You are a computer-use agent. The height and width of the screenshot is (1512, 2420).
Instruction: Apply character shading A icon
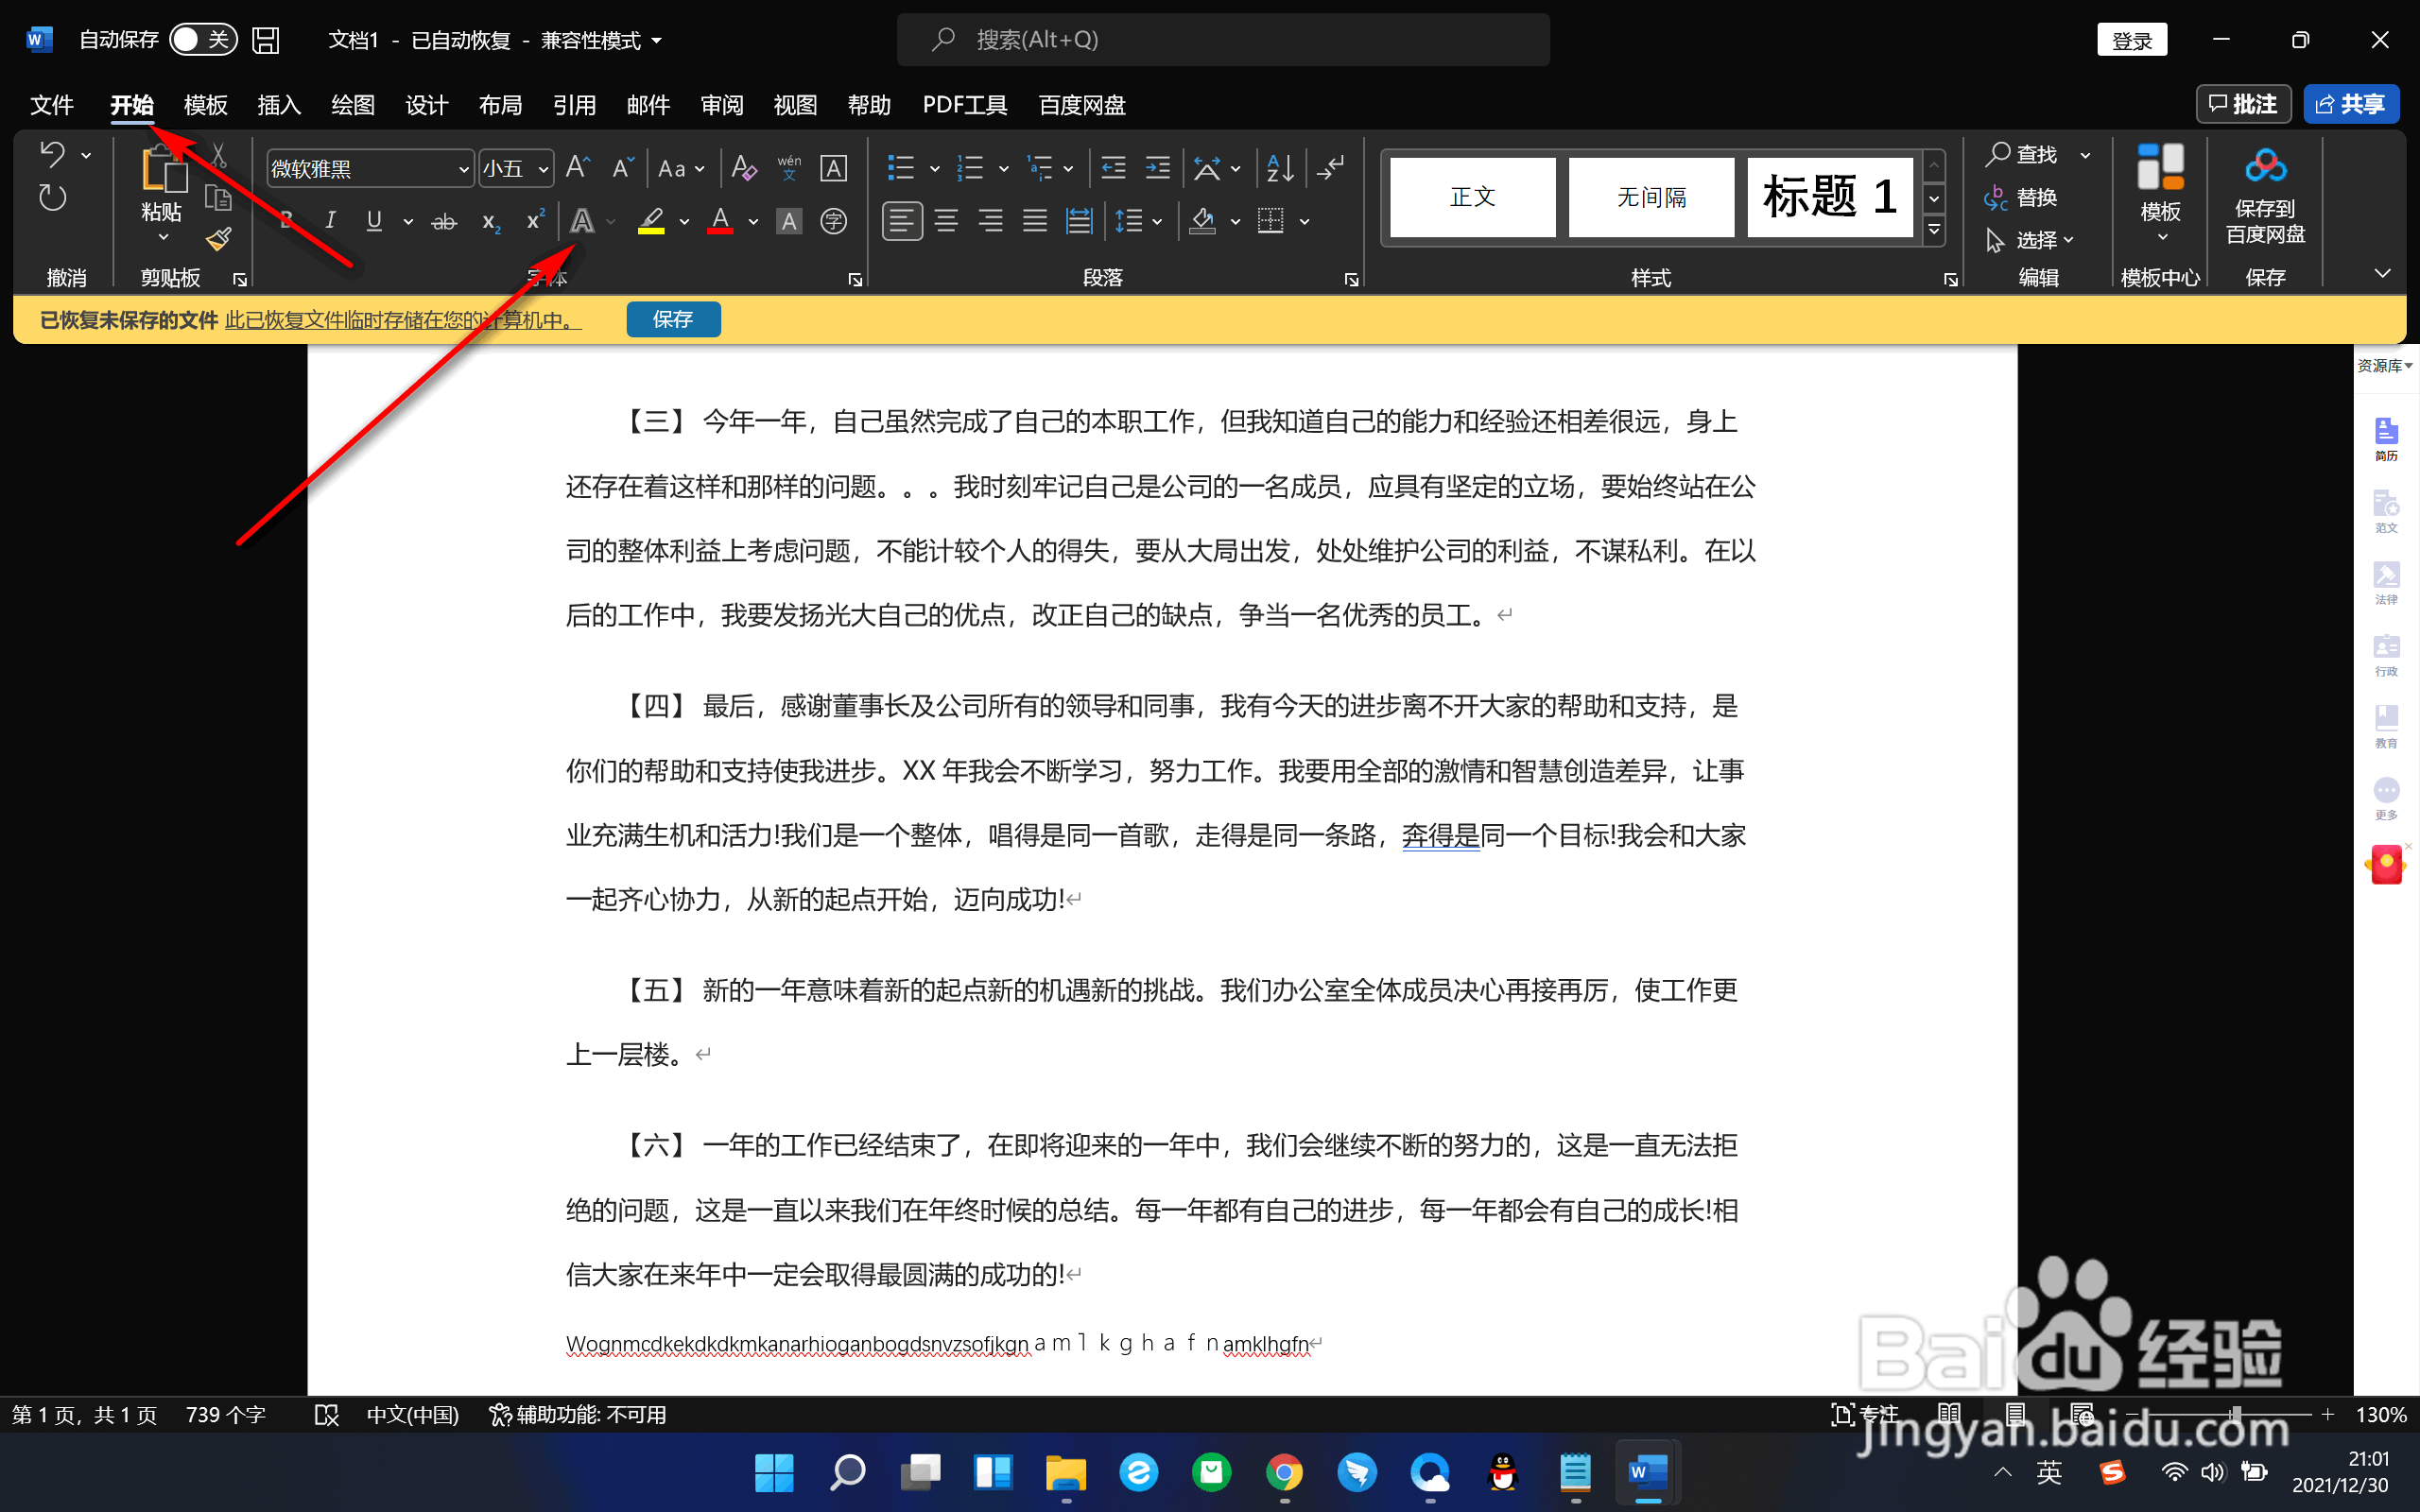(x=789, y=221)
